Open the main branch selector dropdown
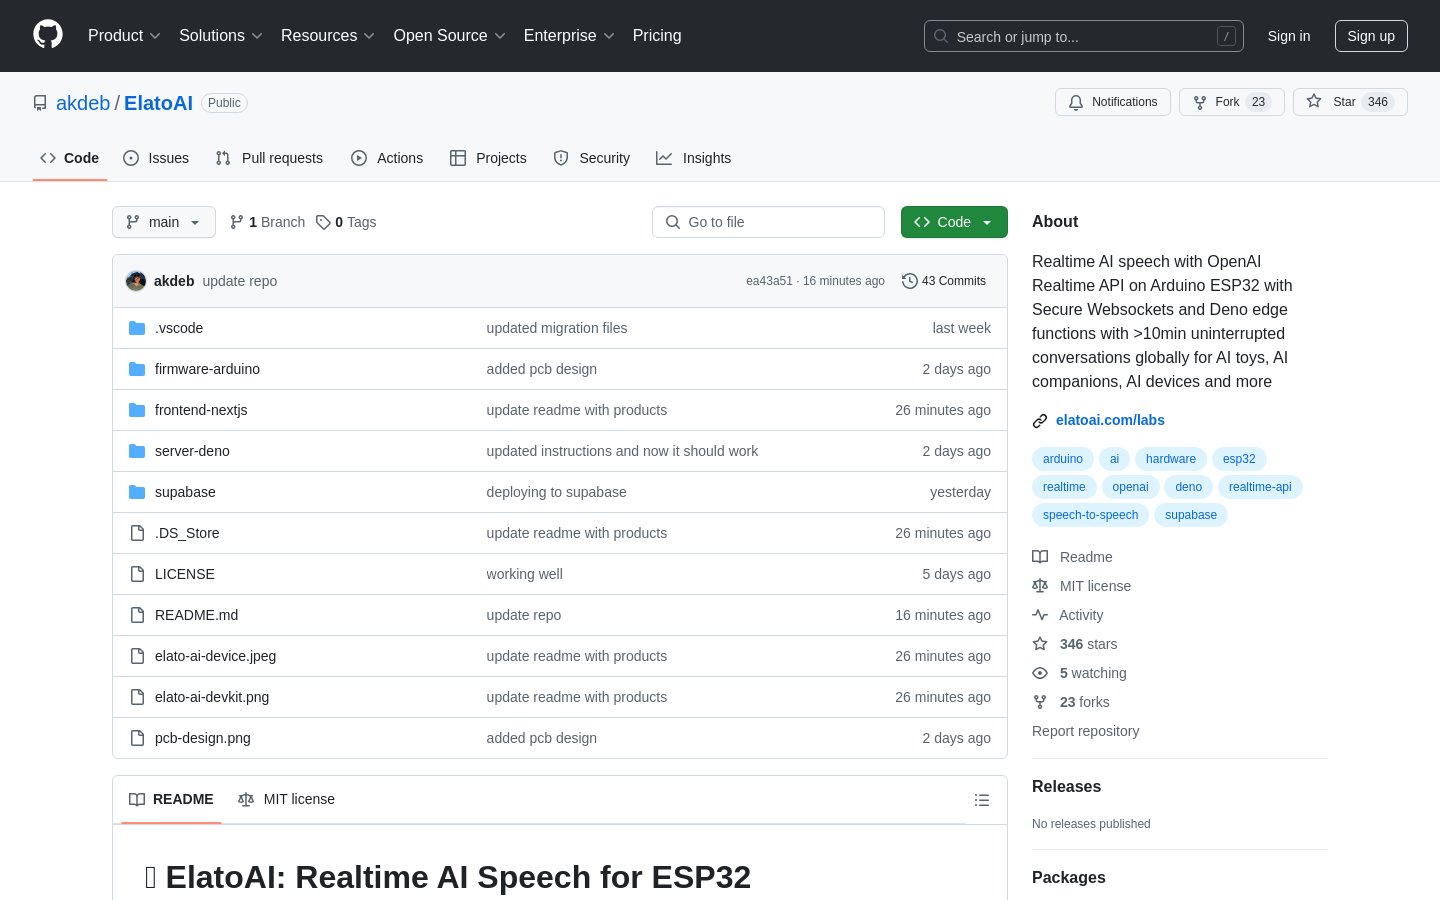The width and height of the screenshot is (1440, 900). pos(164,222)
